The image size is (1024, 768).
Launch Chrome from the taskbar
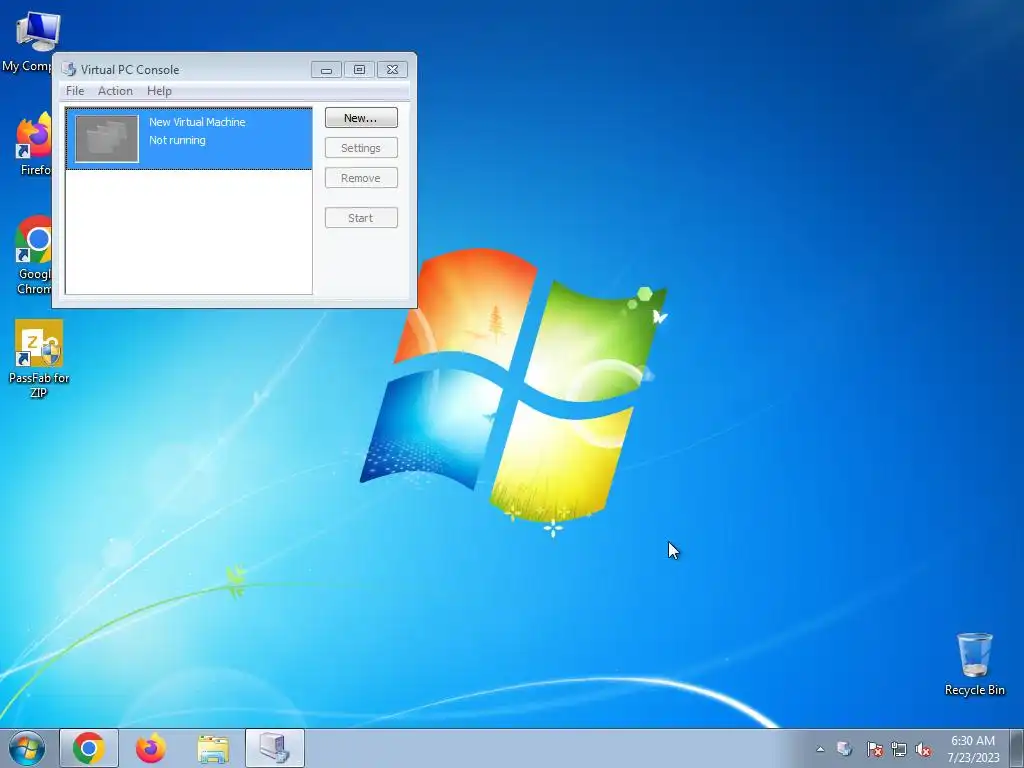pyautogui.click(x=89, y=748)
